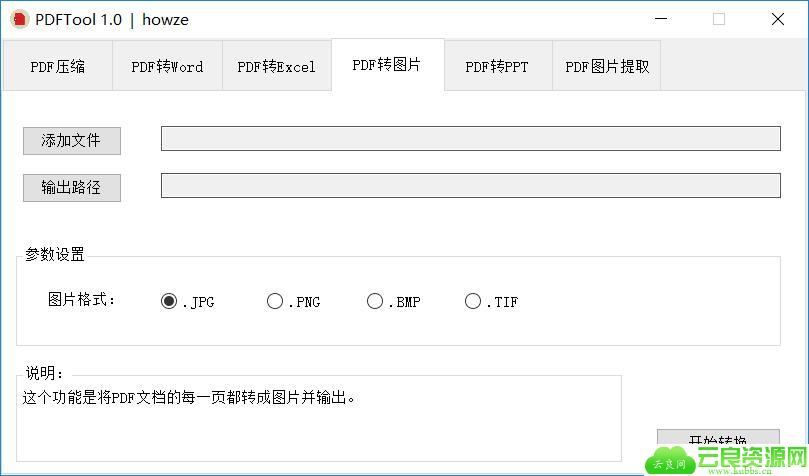Close the PDFTool window
809x476 pixels.
(777, 19)
